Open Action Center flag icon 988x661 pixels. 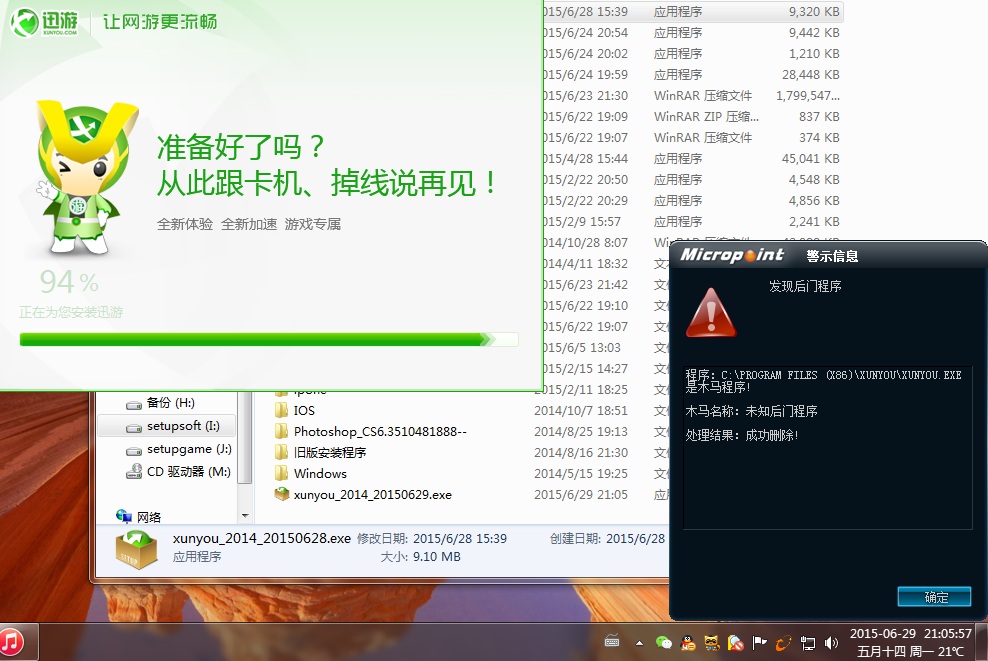[760, 643]
